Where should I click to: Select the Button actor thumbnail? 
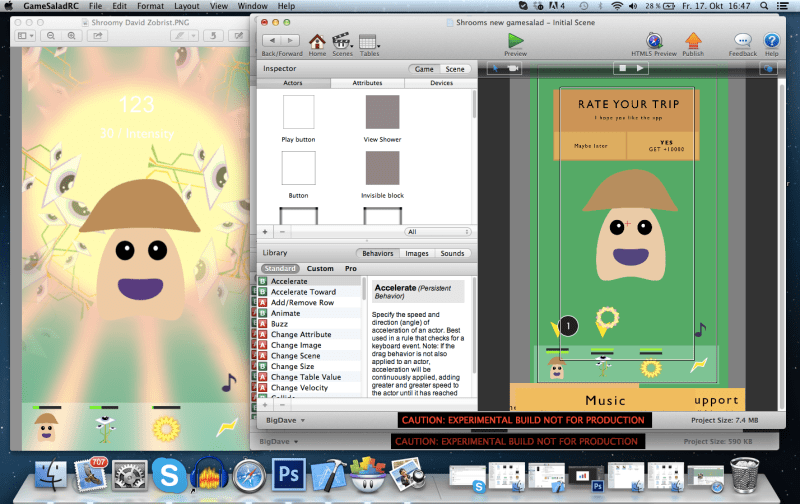pyautogui.click(x=298, y=168)
